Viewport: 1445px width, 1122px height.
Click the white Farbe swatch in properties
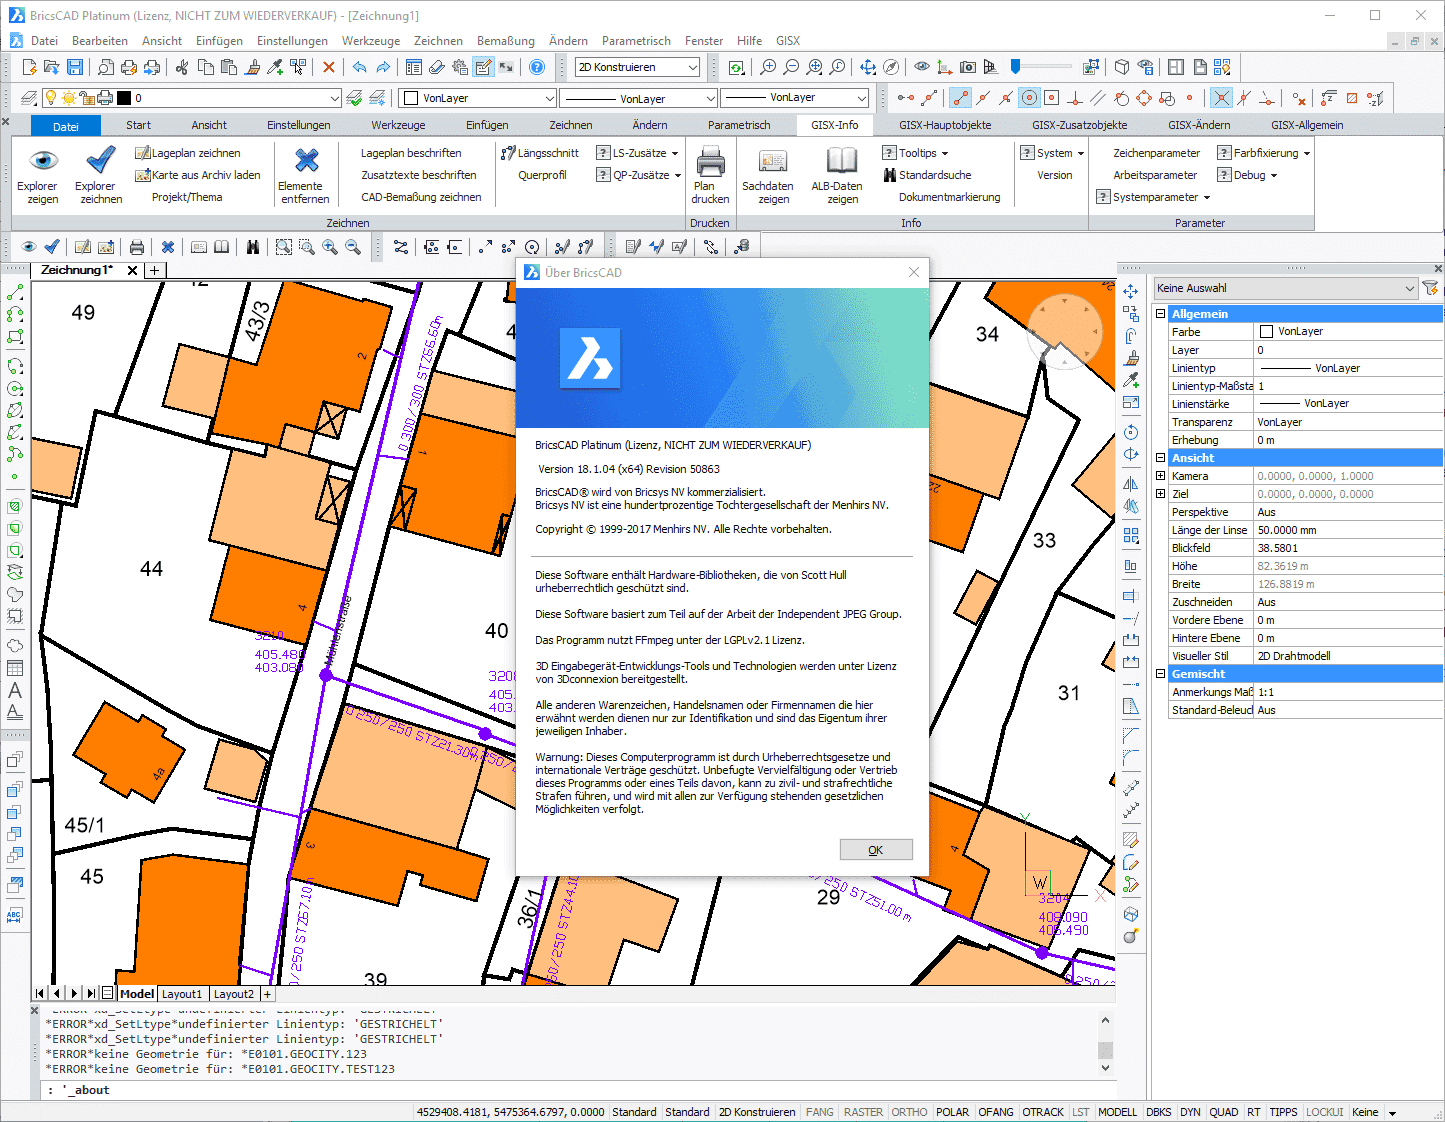(1266, 331)
